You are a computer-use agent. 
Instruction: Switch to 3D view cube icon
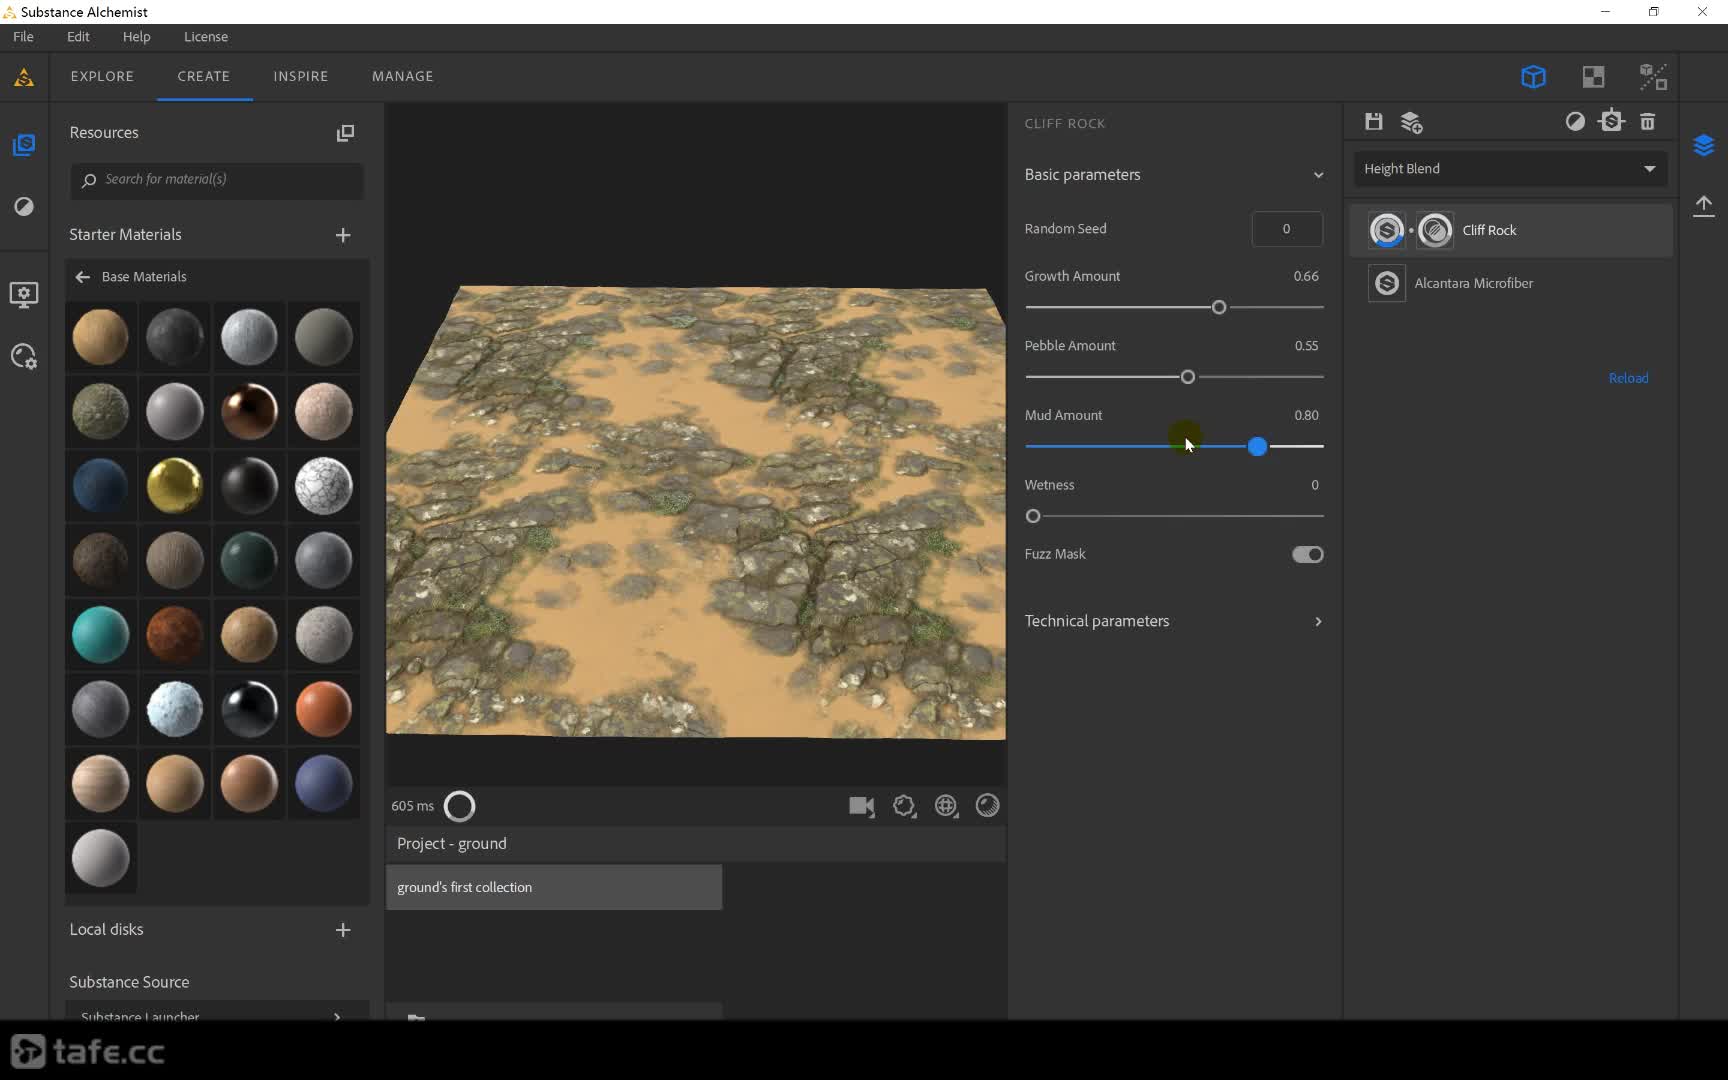click(x=1533, y=77)
